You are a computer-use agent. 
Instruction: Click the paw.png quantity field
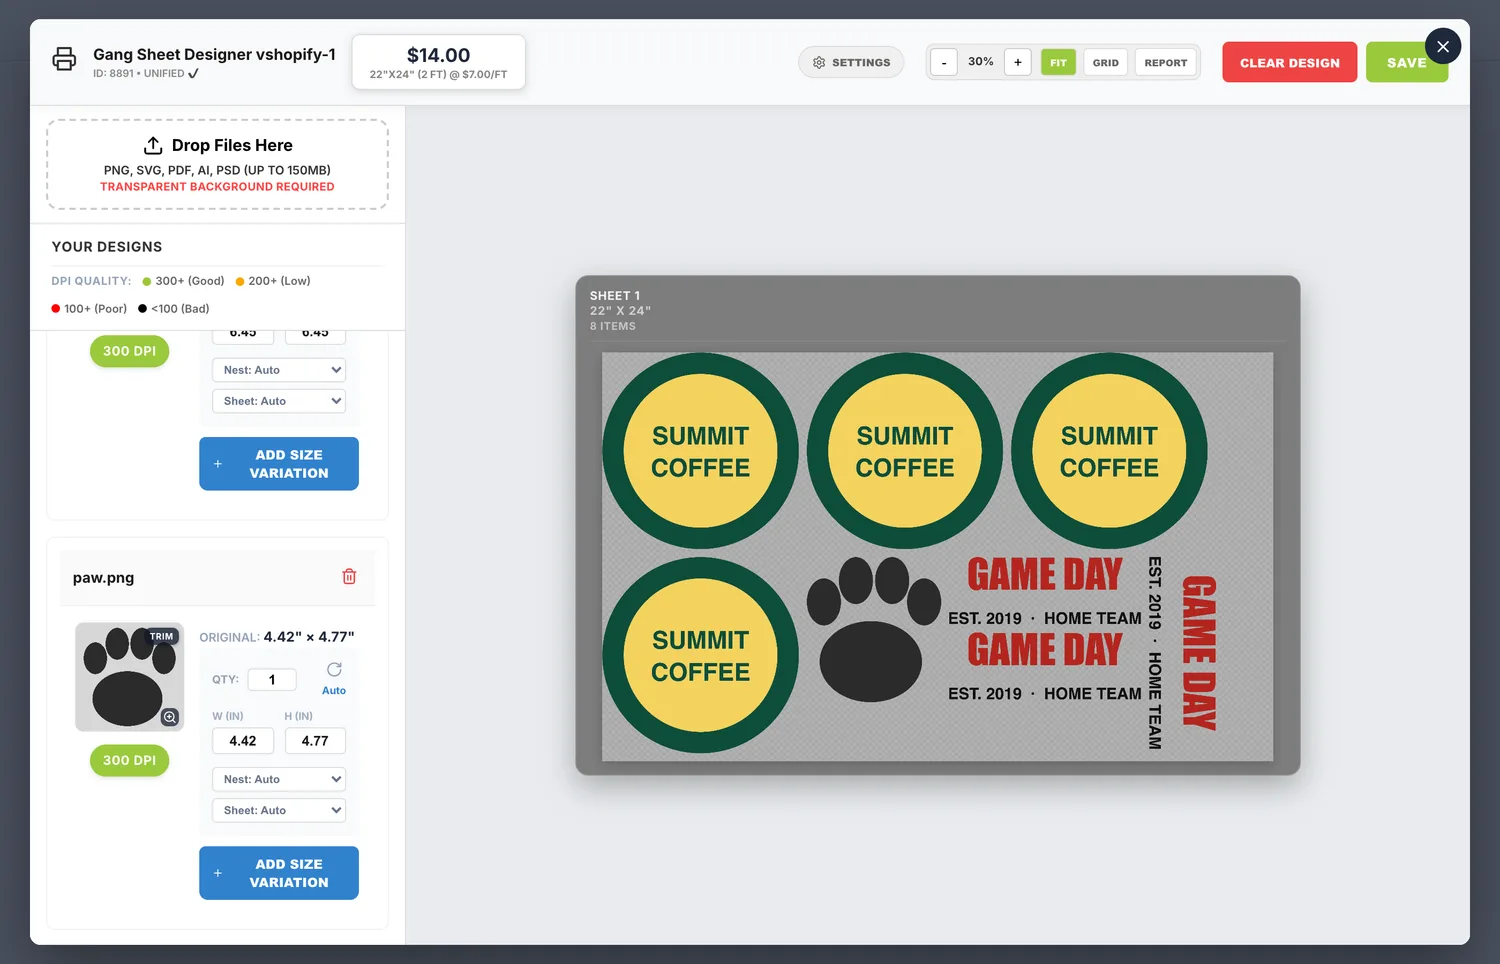pos(272,679)
